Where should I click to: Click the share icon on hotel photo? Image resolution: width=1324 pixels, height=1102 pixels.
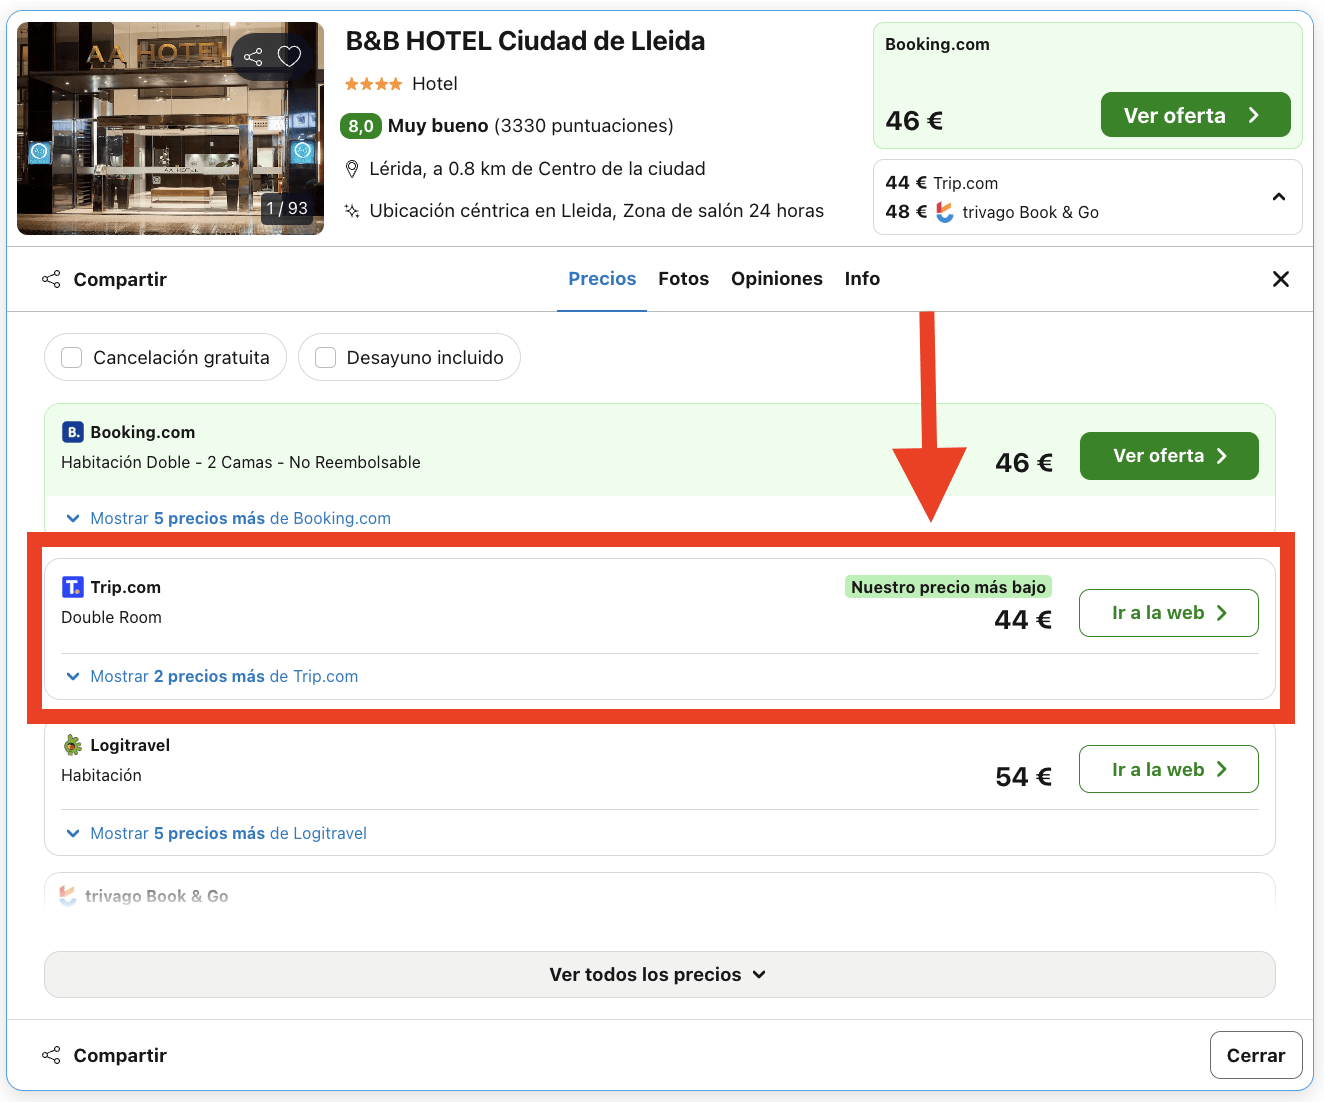coord(253,57)
